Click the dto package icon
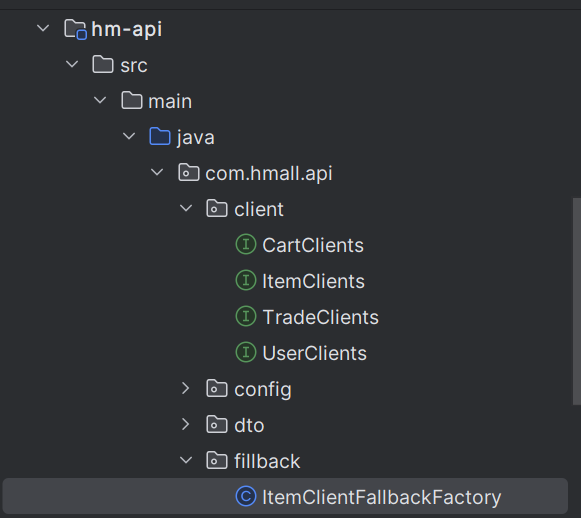The width and height of the screenshot is (581, 518). (217, 425)
